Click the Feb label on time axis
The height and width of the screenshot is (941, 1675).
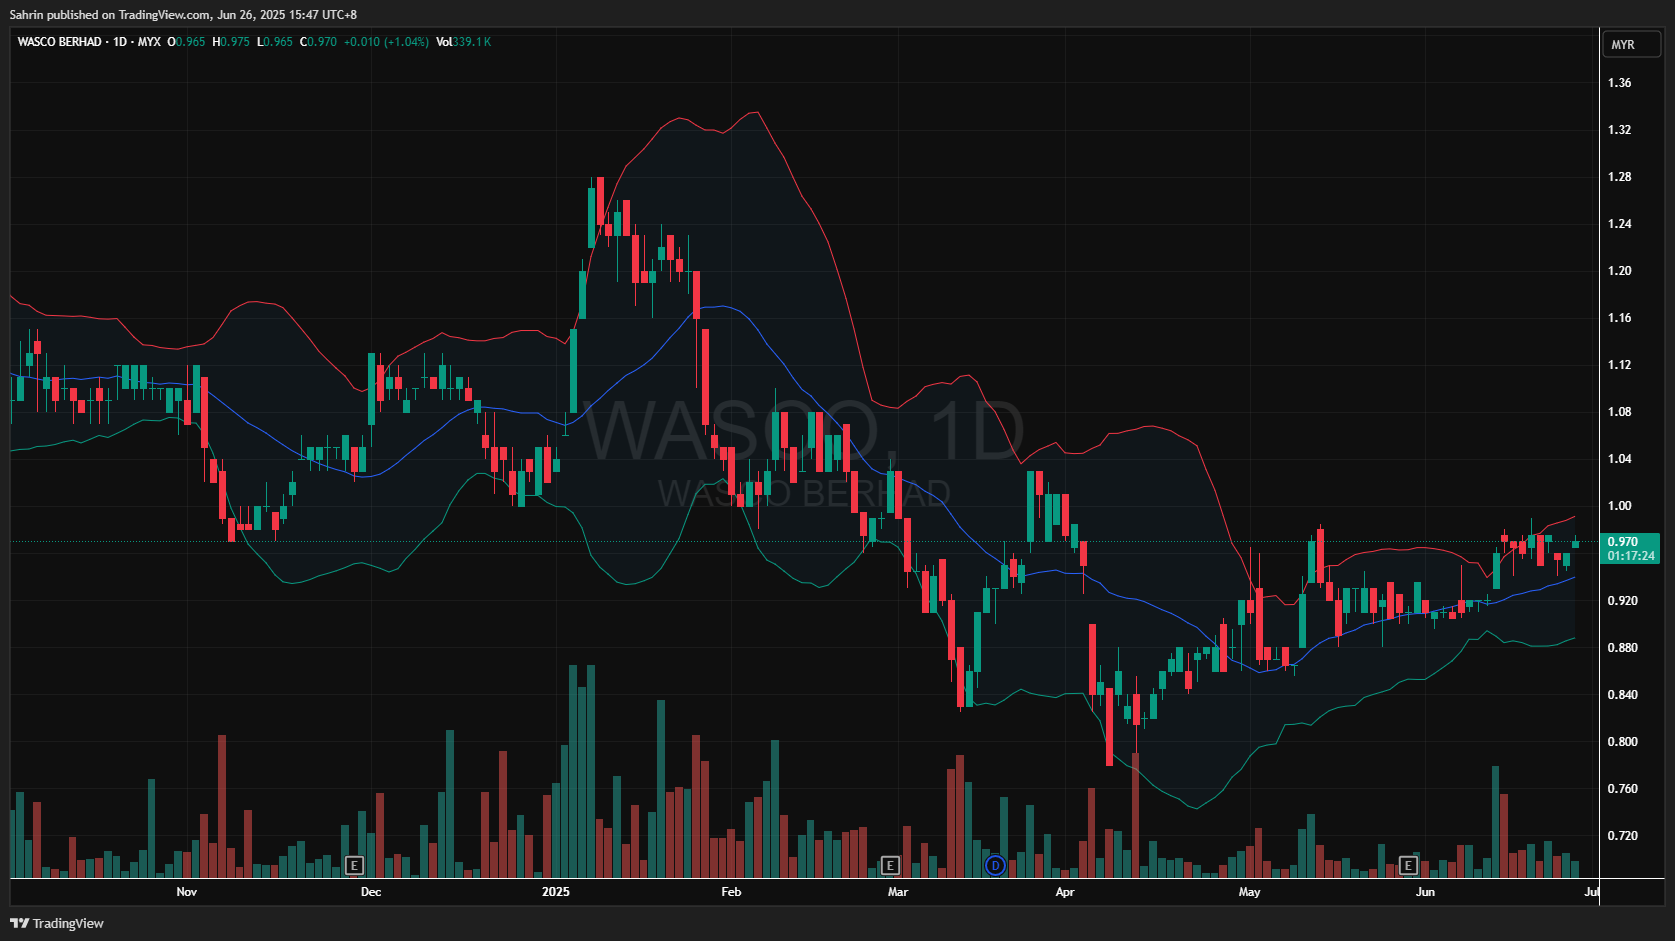731,892
